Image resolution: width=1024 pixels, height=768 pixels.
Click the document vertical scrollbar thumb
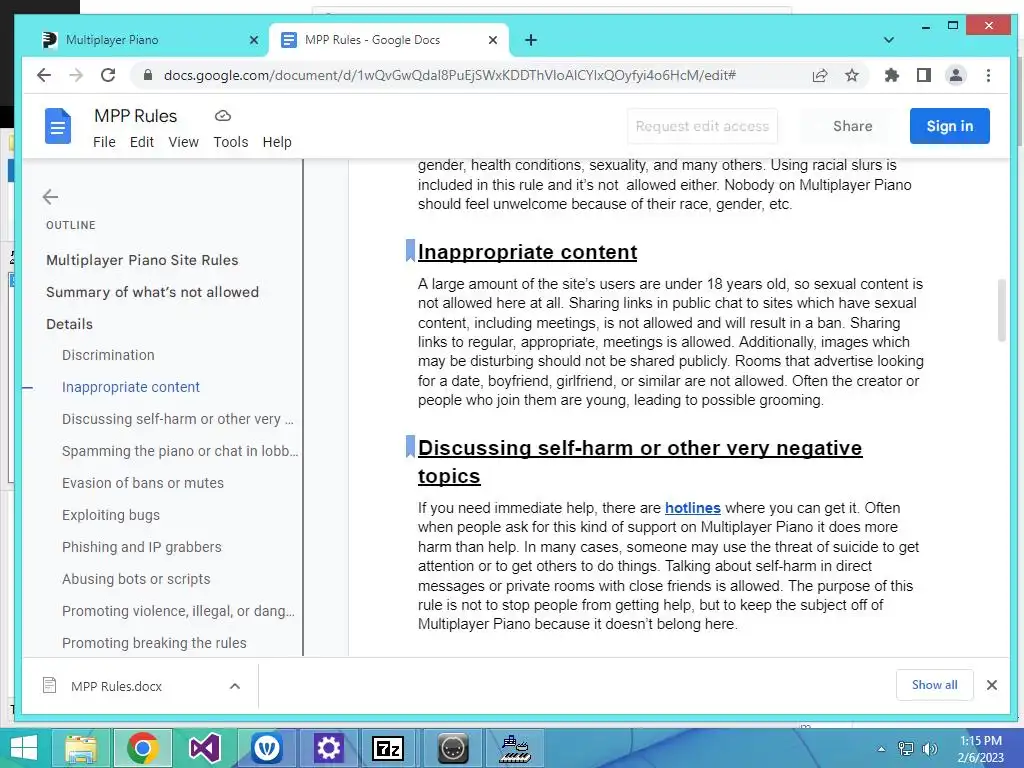(1002, 310)
